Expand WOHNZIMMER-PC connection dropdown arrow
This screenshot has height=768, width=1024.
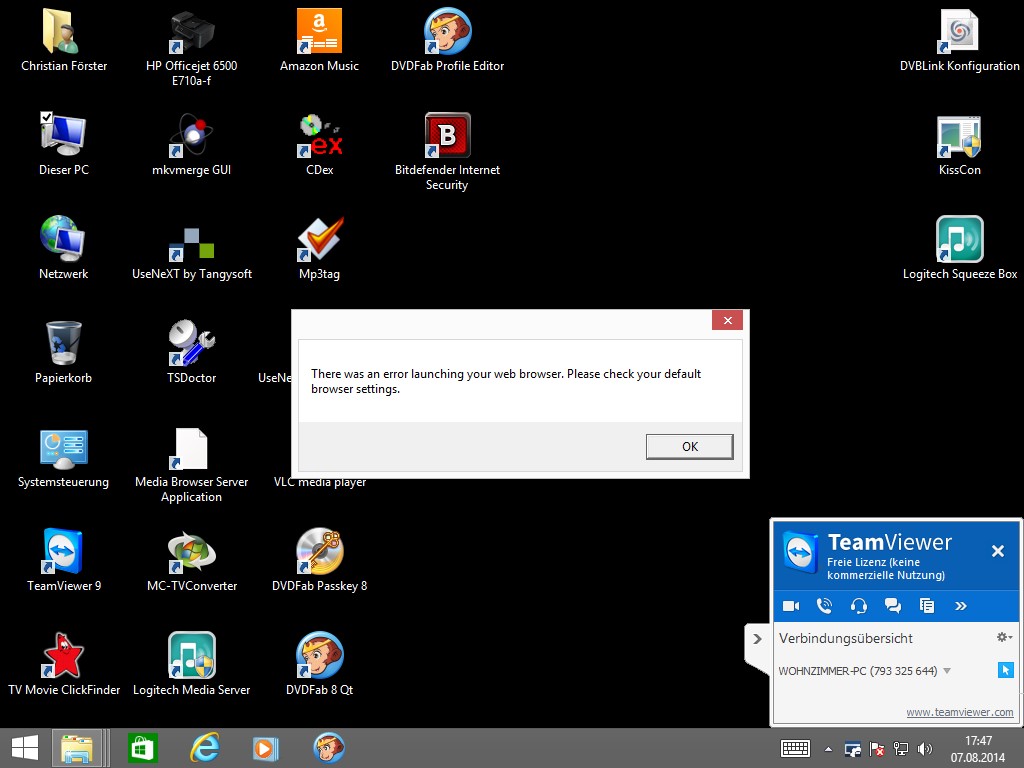tap(948, 671)
